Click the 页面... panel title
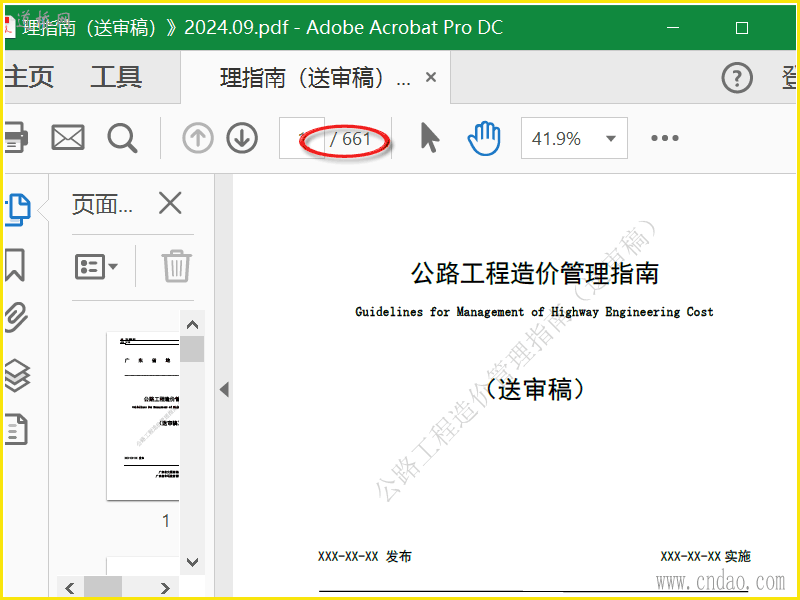This screenshot has width=800, height=600. [102, 205]
